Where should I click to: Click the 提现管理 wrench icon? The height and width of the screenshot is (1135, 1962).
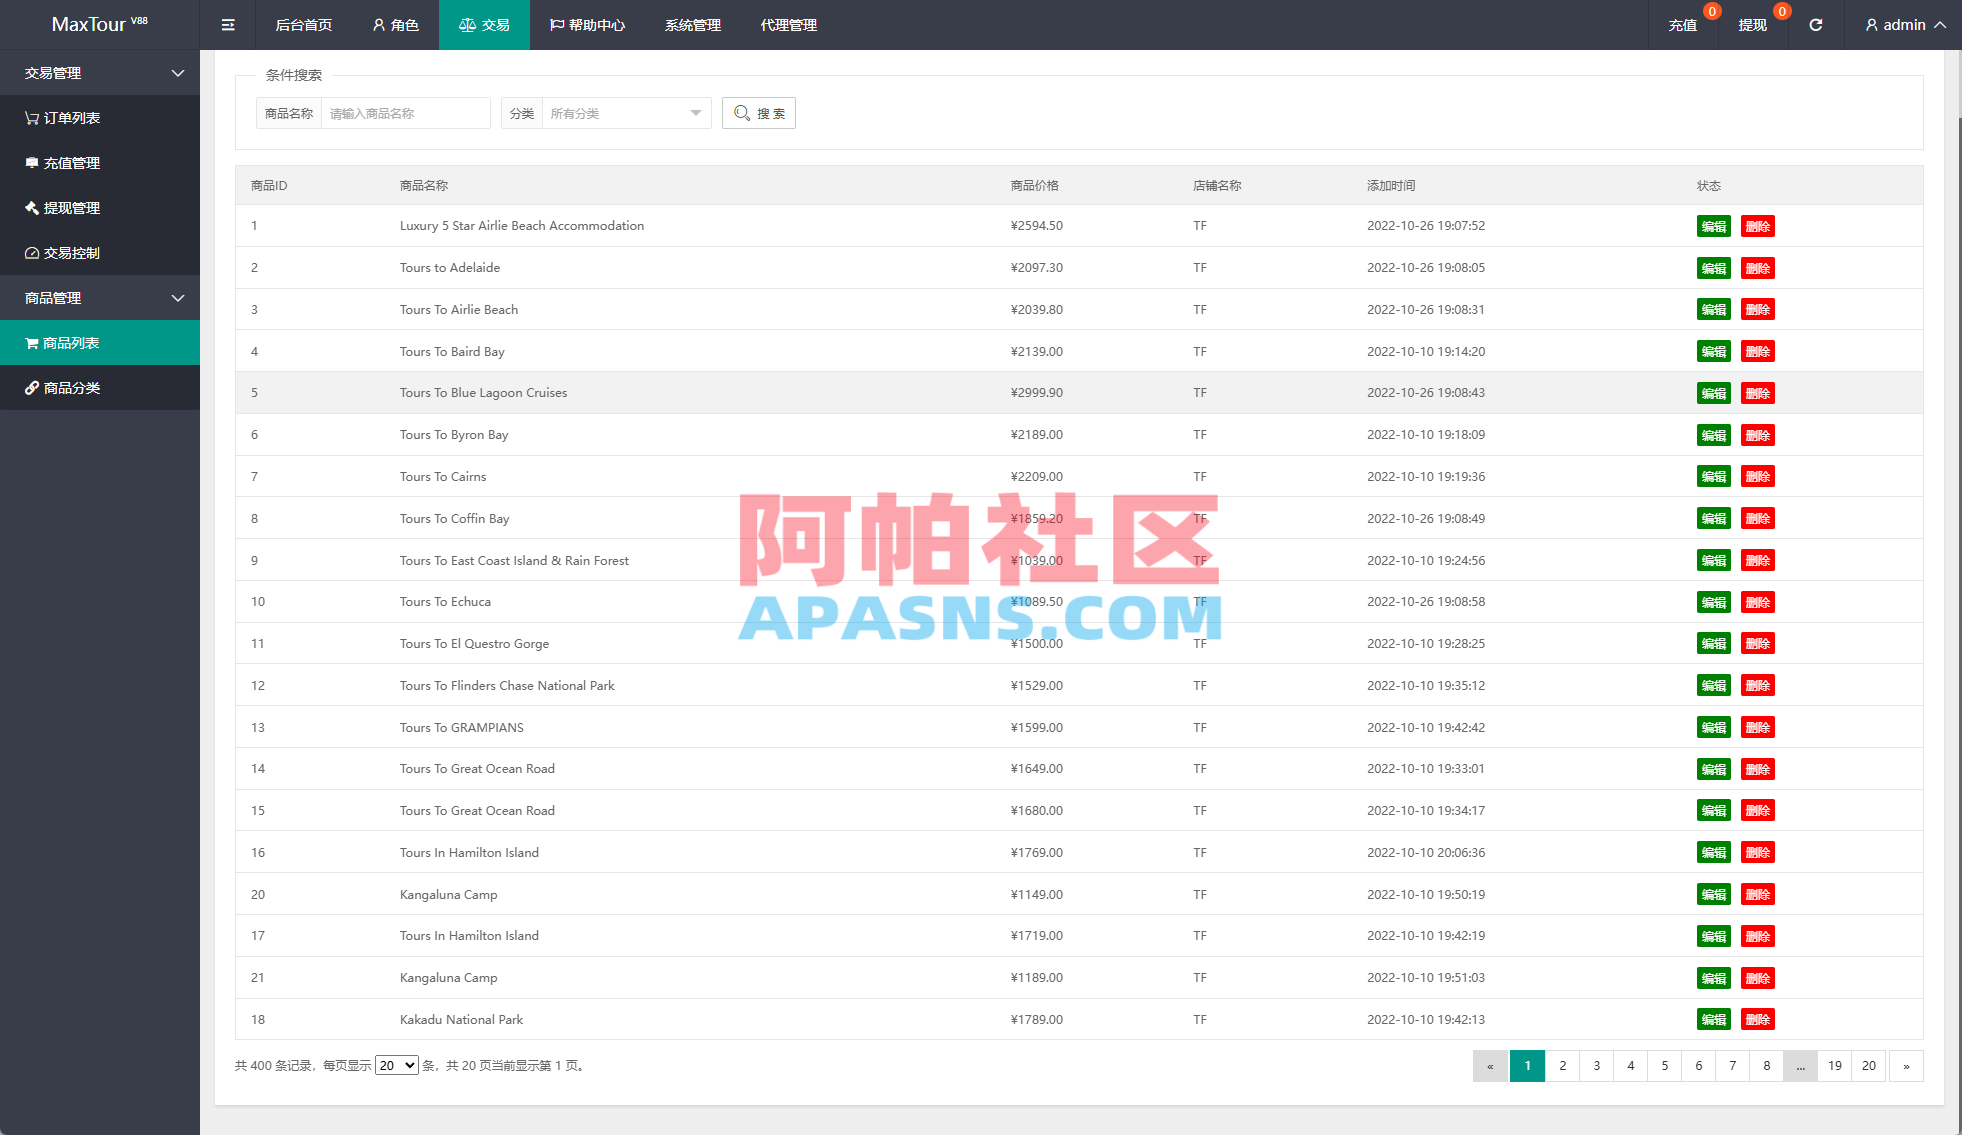(31, 207)
